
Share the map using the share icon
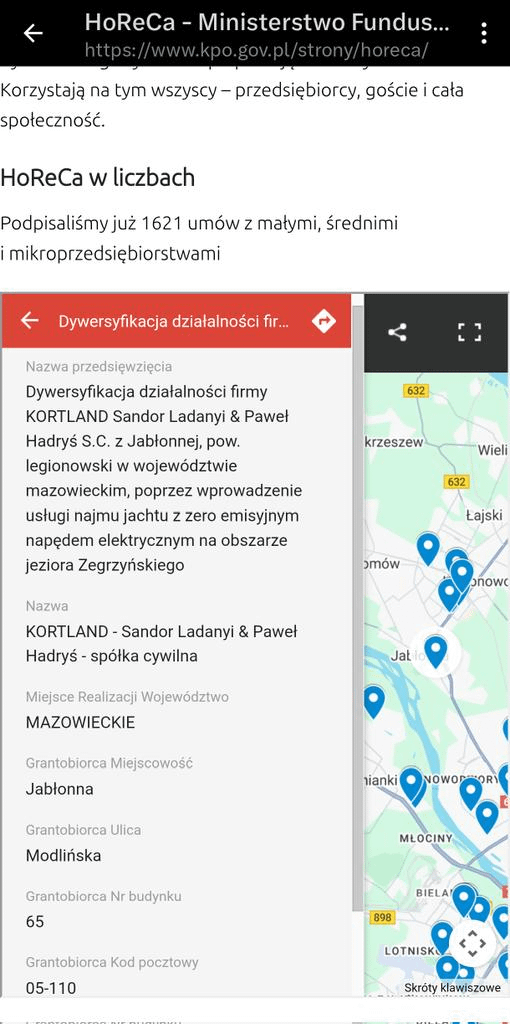(x=397, y=332)
